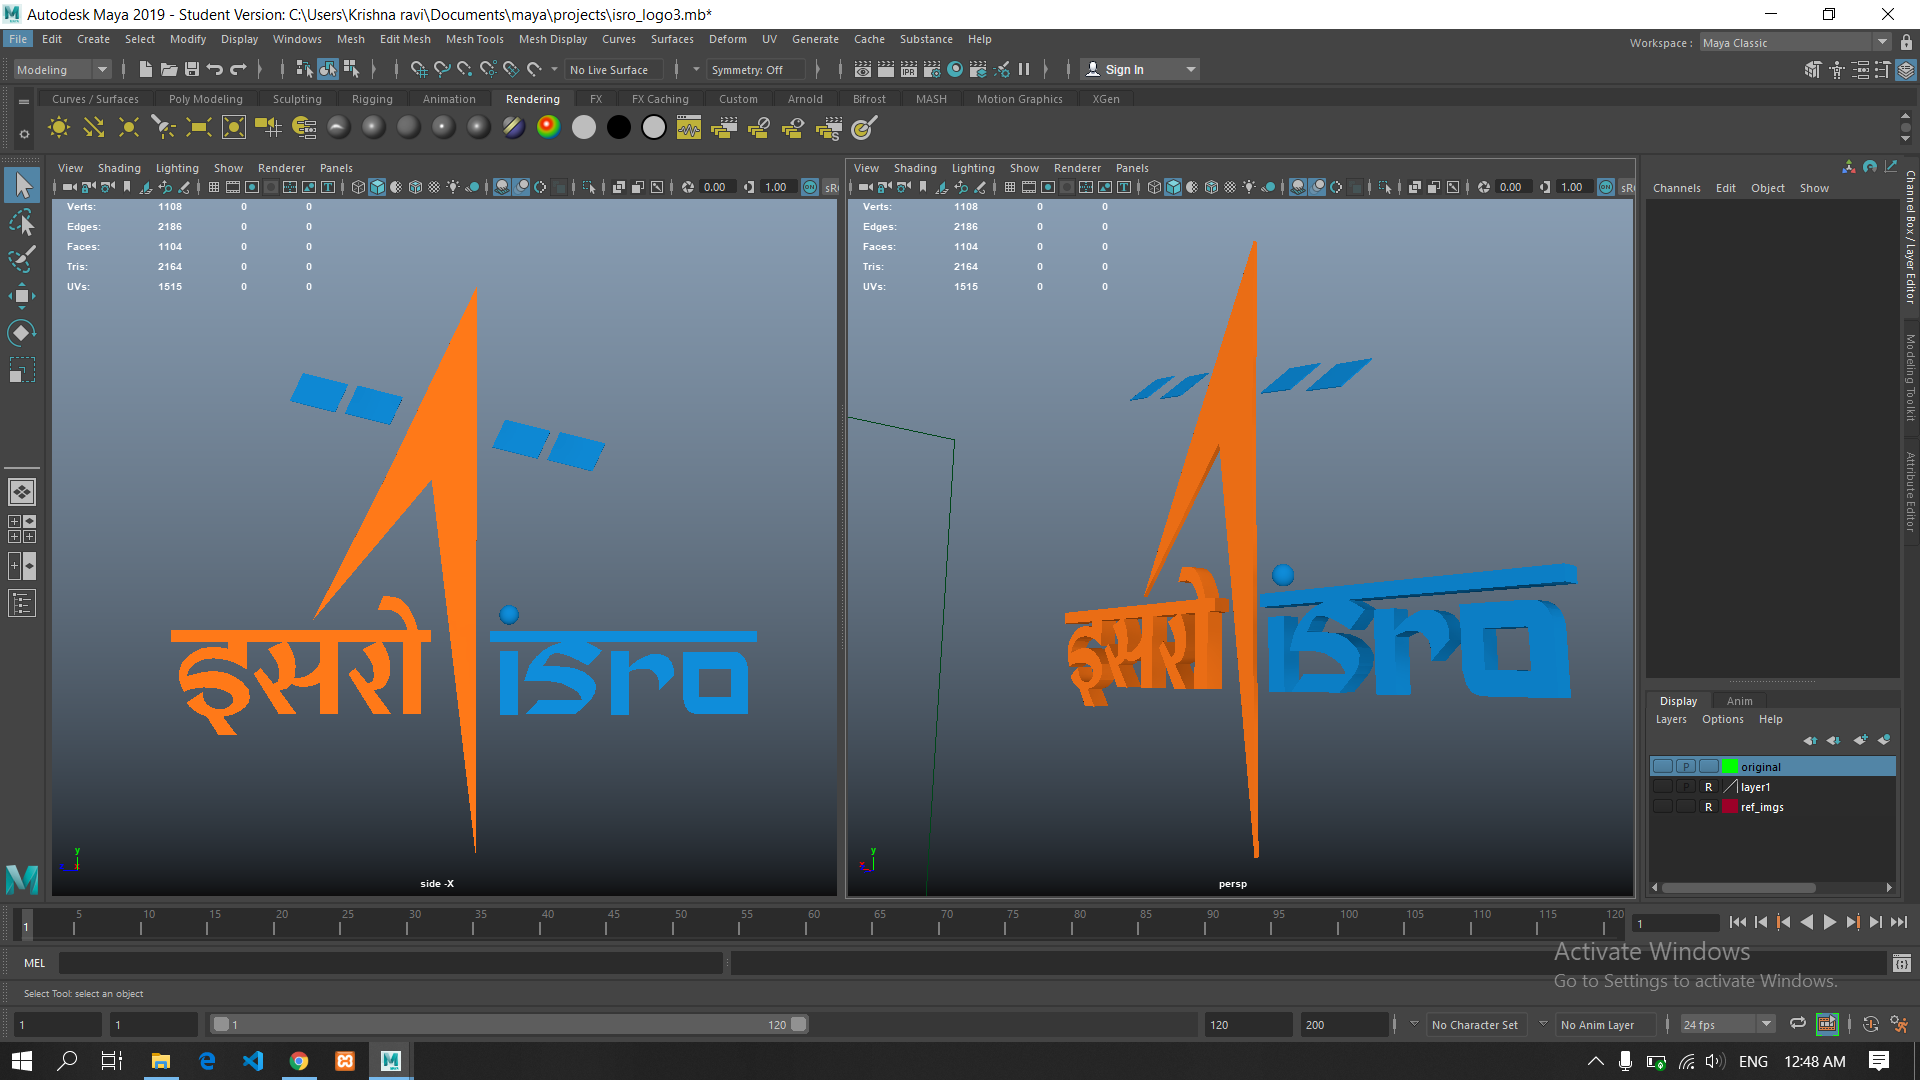This screenshot has width=1920, height=1080.
Task: Create layer from selected objects icon
Action: point(1884,740)
